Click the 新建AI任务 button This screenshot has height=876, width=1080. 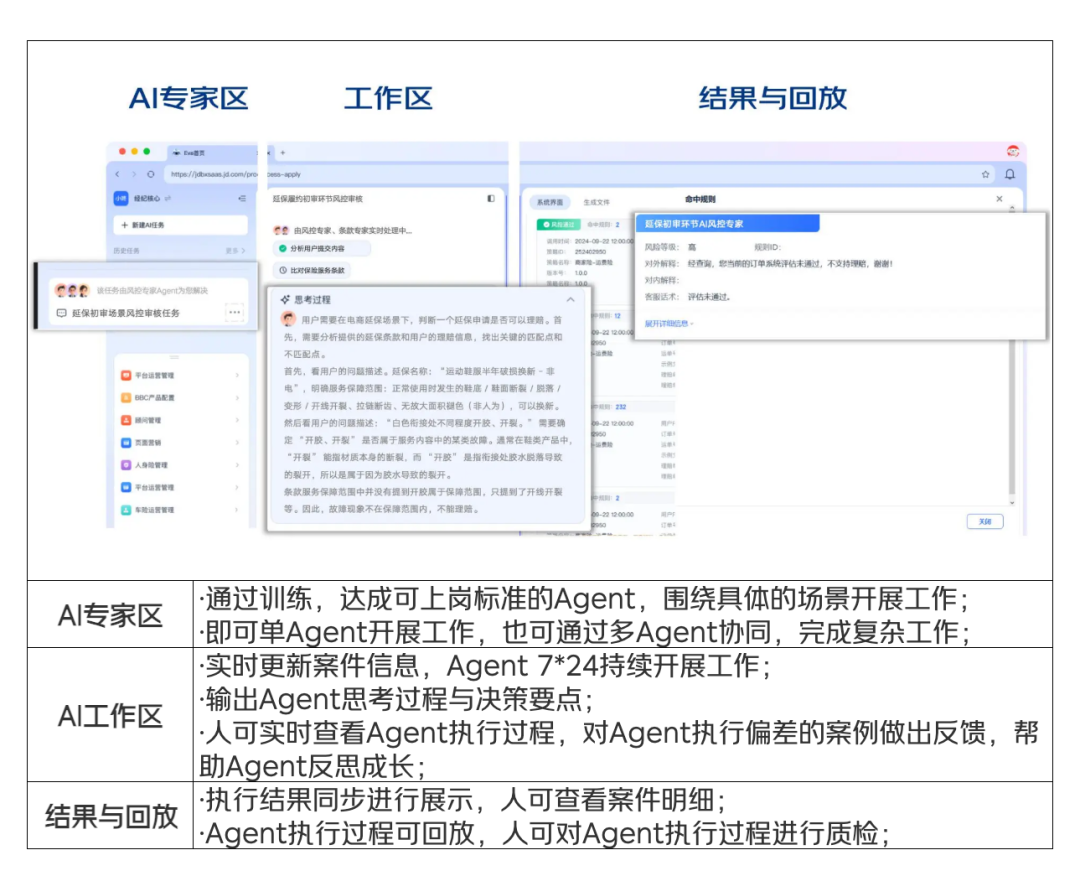pos(180,225)
